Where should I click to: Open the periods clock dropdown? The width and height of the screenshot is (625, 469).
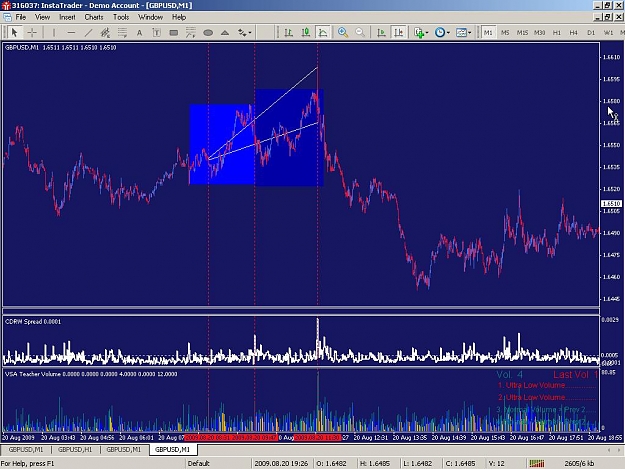442,33
